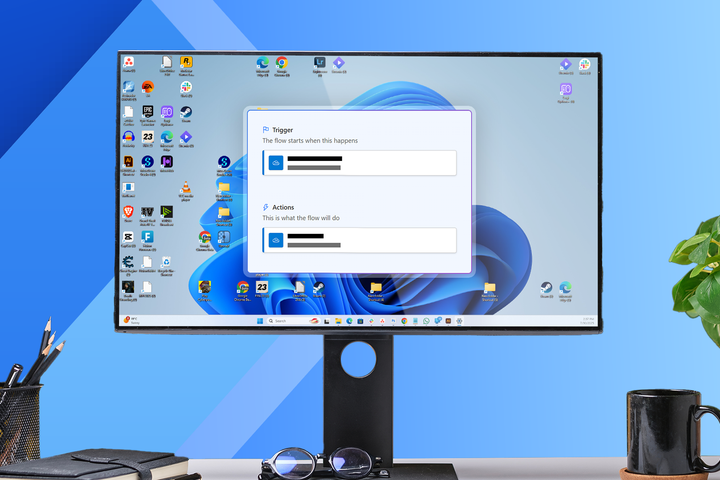Open VLC media player cone icon
720x480 pixels.
[x=186, y=187]
